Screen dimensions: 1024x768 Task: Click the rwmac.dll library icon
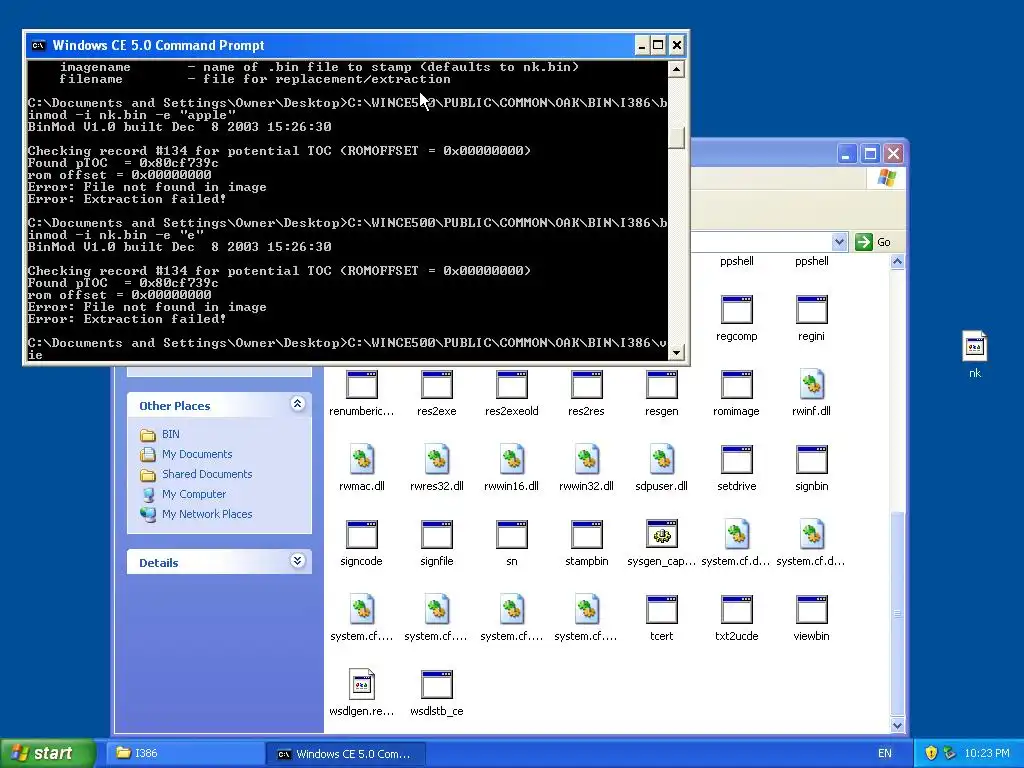click(362, 460)
